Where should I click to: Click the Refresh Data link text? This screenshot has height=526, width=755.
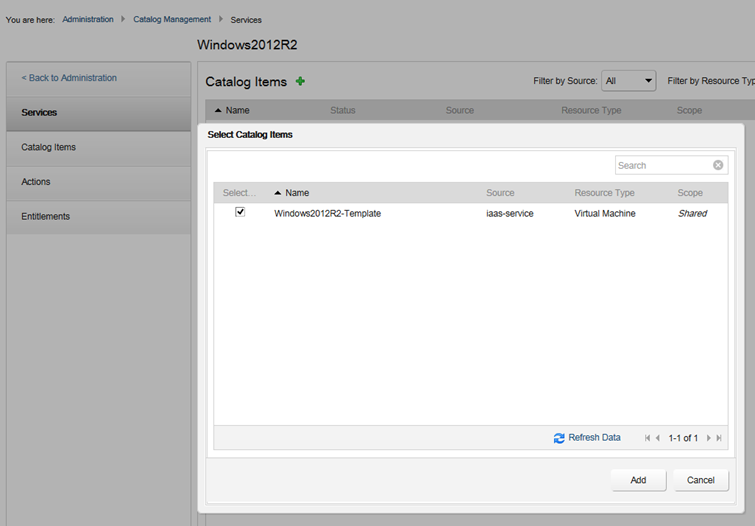click(x=594, y=437)
